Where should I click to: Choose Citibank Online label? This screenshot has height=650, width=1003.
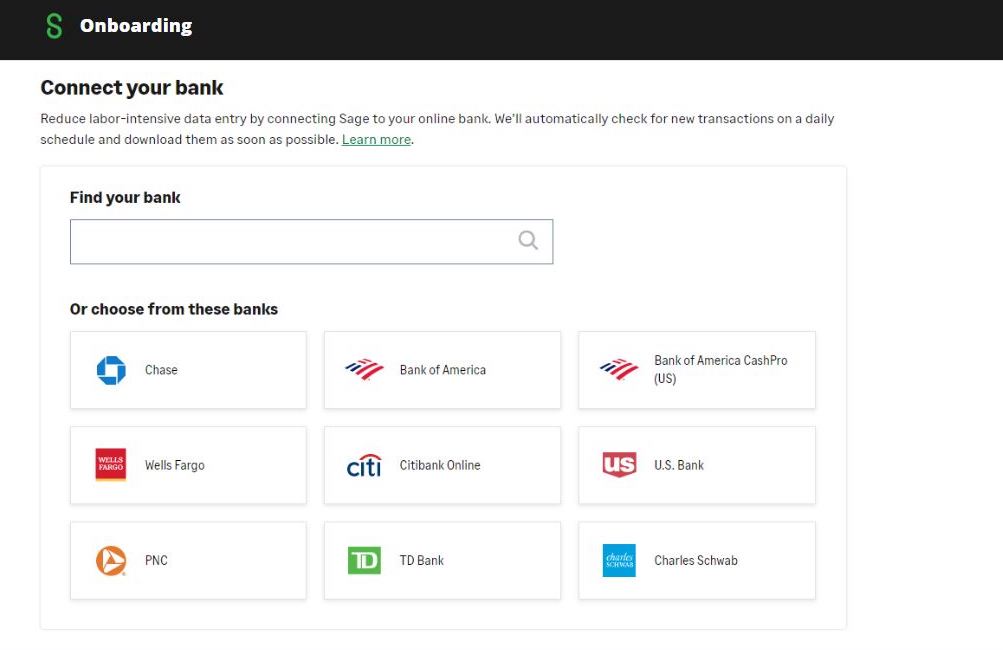tap(440, 465)
